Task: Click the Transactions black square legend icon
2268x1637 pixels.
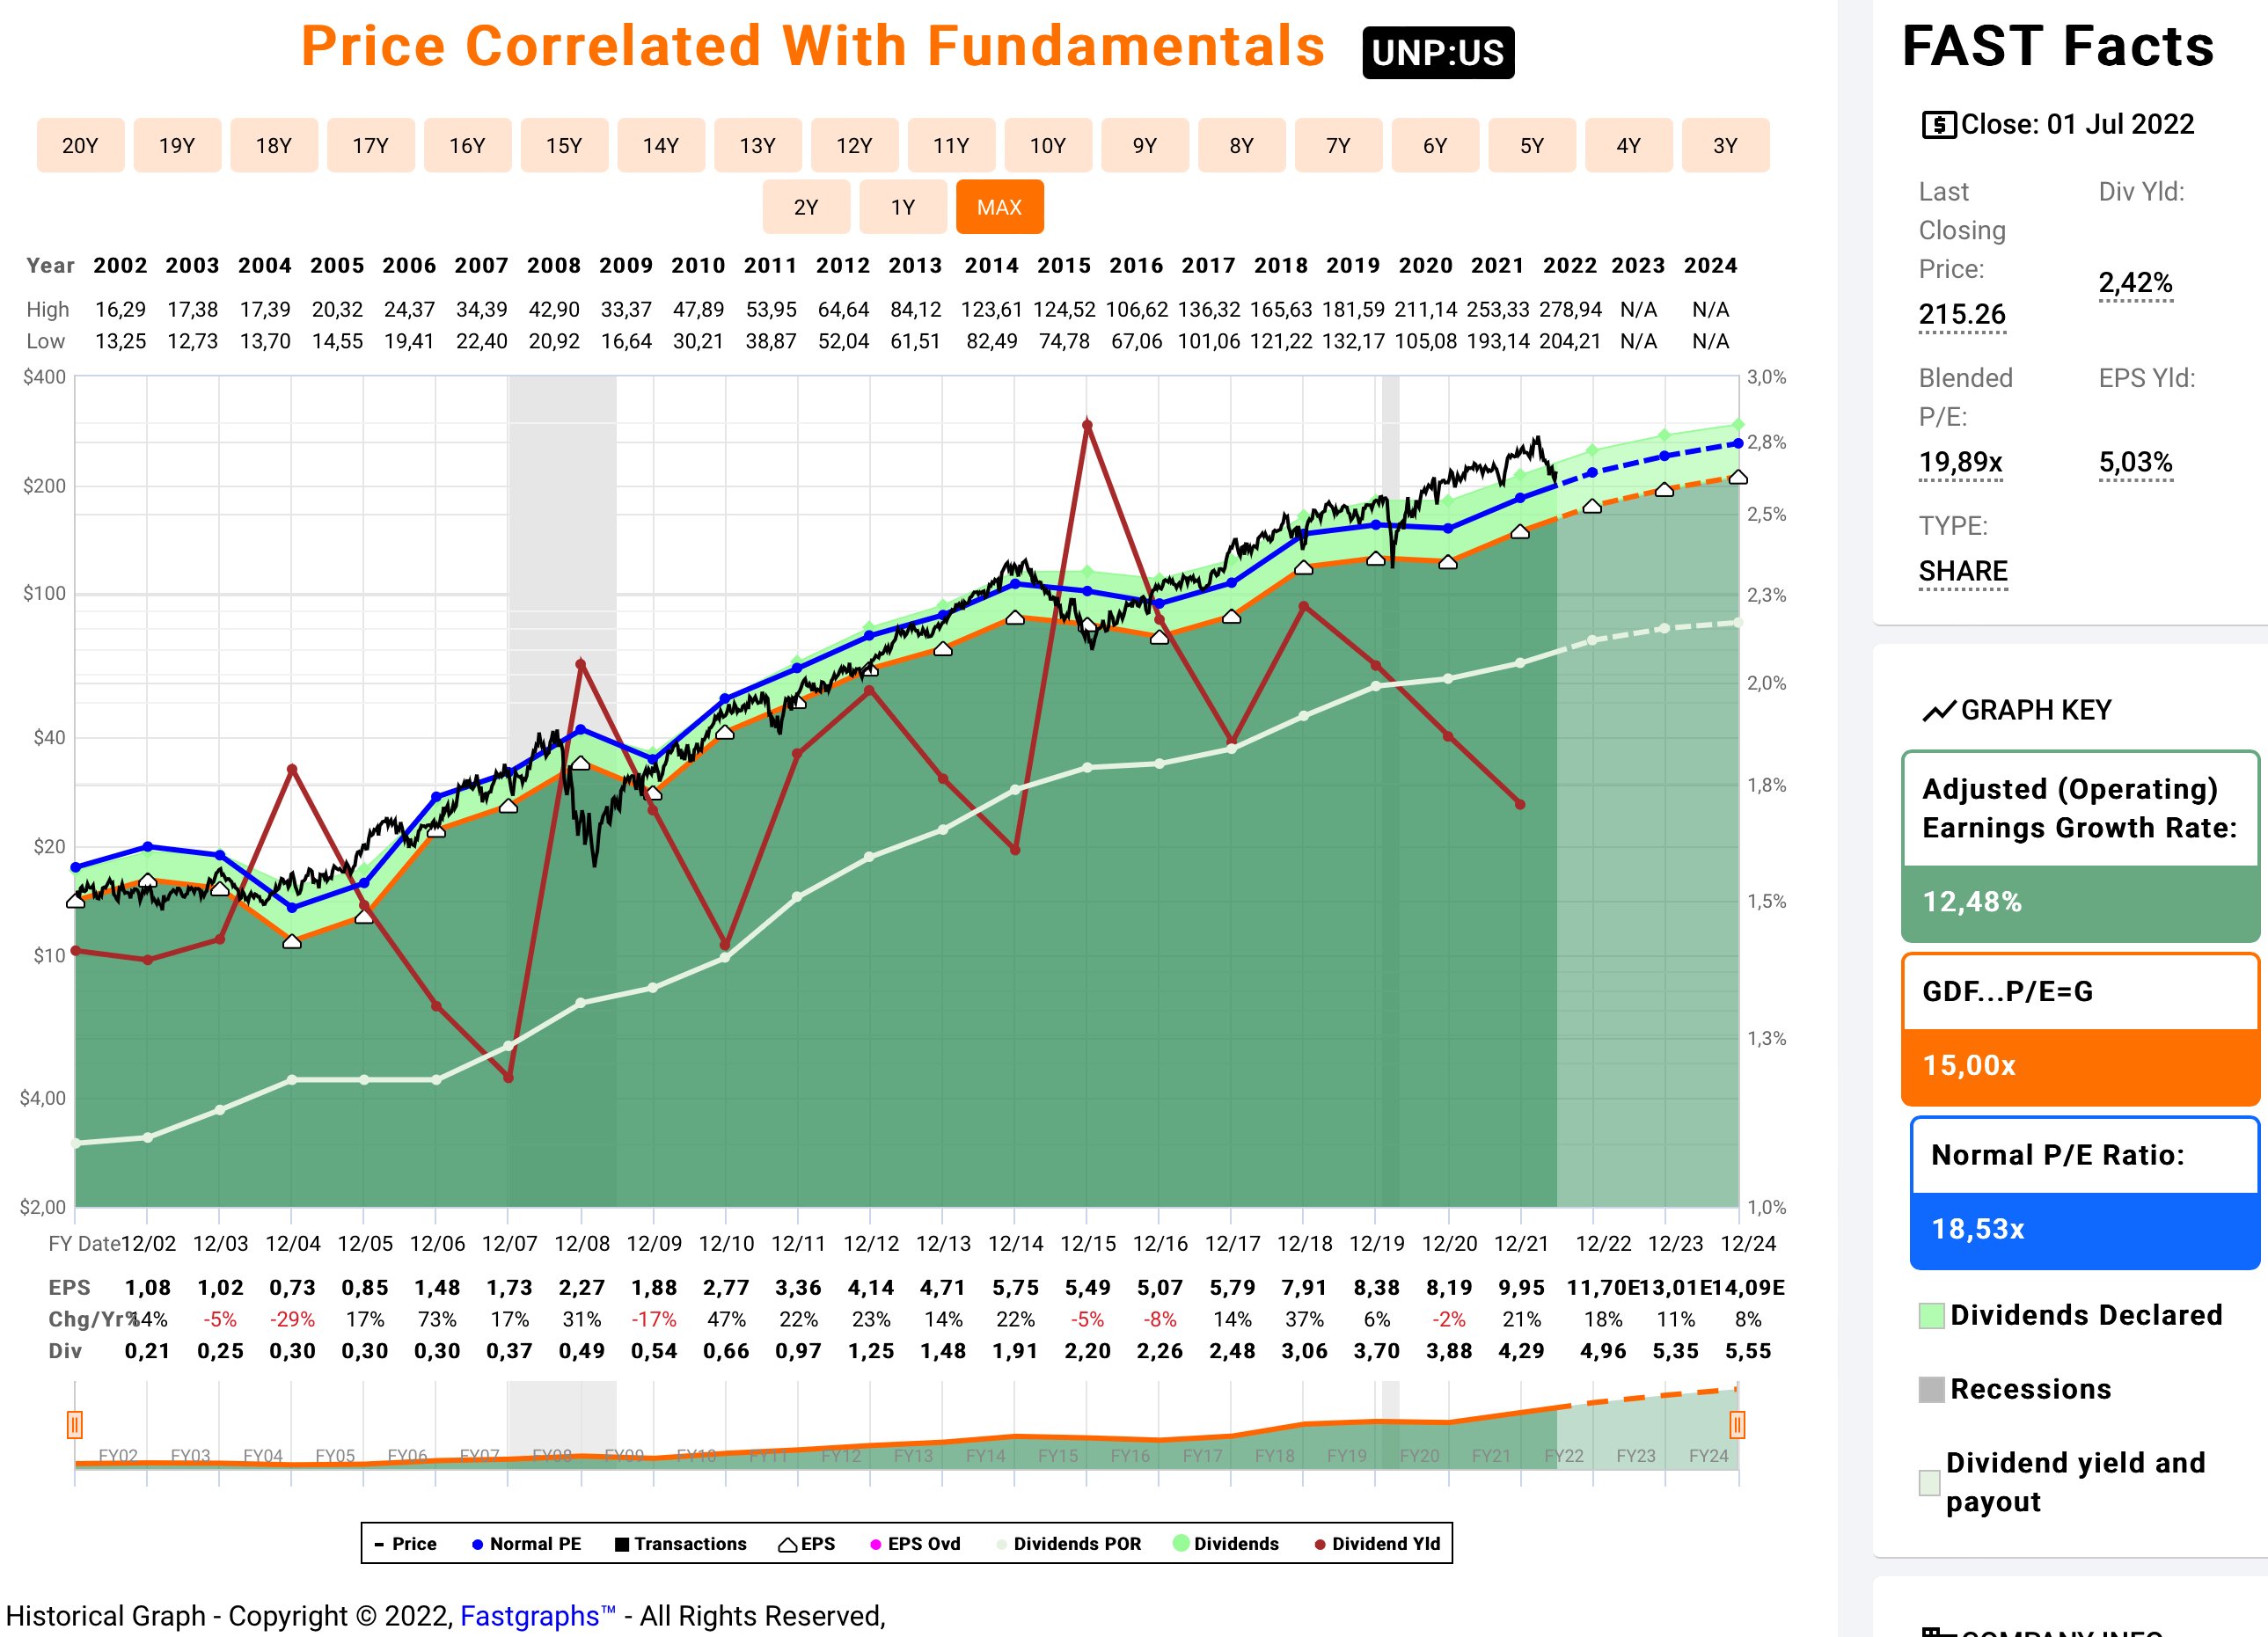Action: (622, 1544)
